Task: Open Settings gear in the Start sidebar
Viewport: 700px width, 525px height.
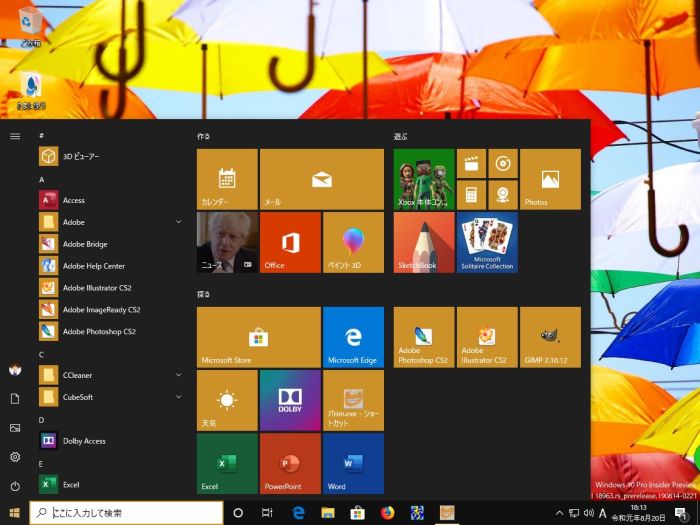Action: point(15,457)
